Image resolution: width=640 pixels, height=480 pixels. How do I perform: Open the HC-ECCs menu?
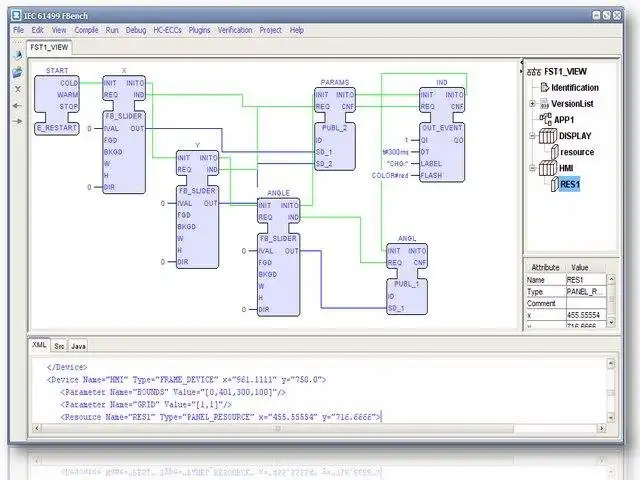point(167,30)
